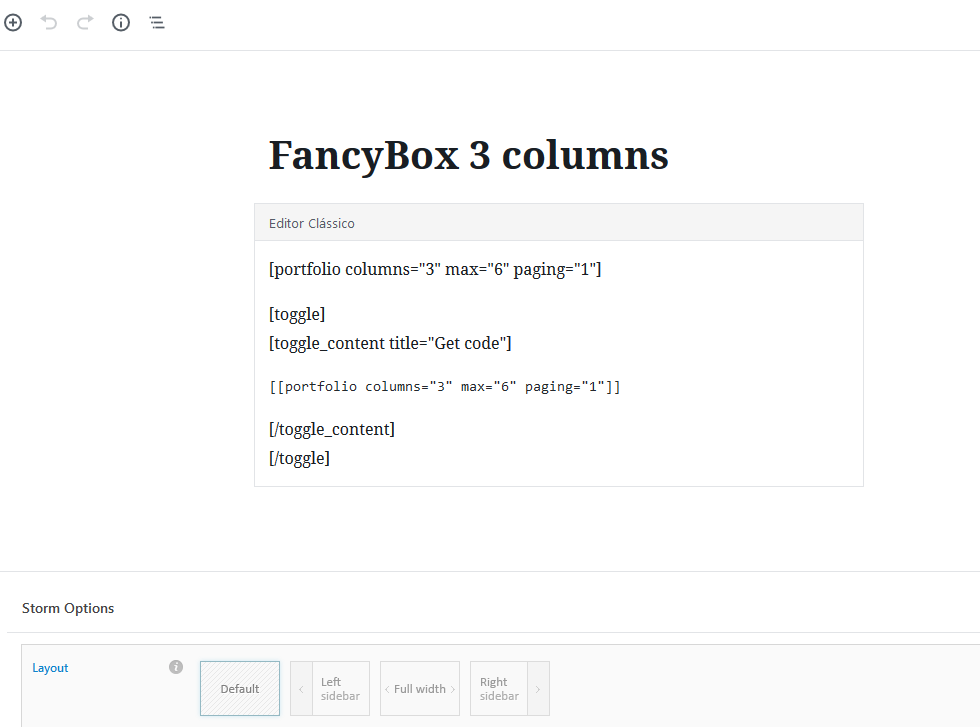Image resolution: width=980 pixels, height=727 pixels.
Task: Click the FancyBox 3 columns title field
Action: tap(469, 154)
